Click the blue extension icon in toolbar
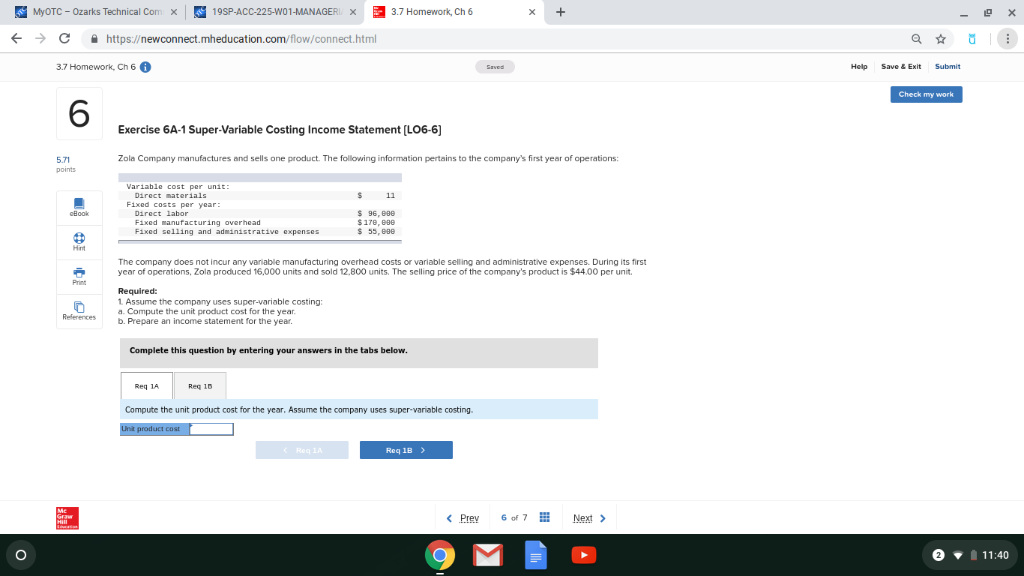The width and height of the screenshot is (1024, 576). click(x=972, y=39)
